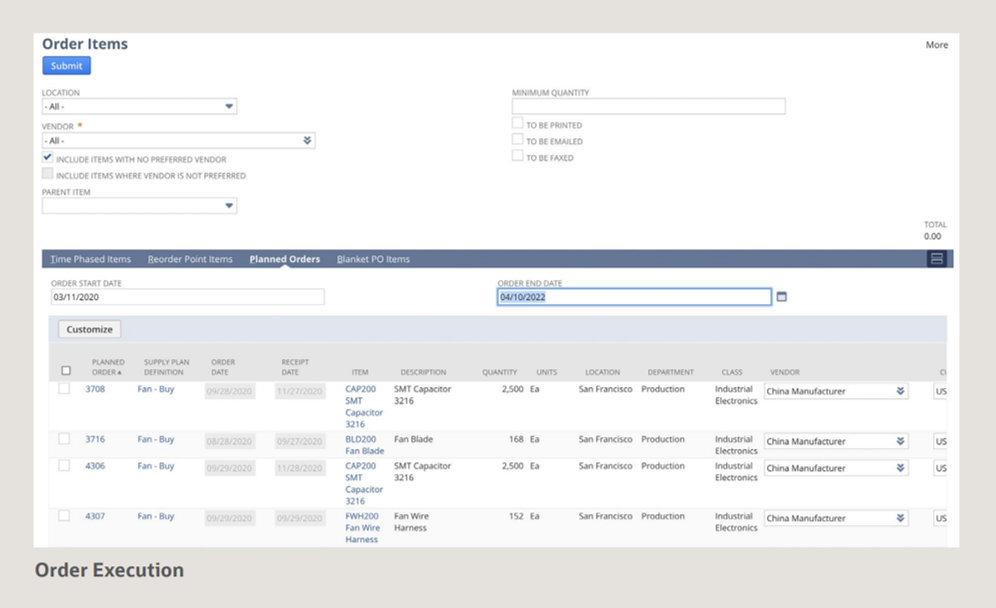Expand vendor dropdown for order 3716
The height and width of the screenshot is (608, 996).
[x=900, y=441]
